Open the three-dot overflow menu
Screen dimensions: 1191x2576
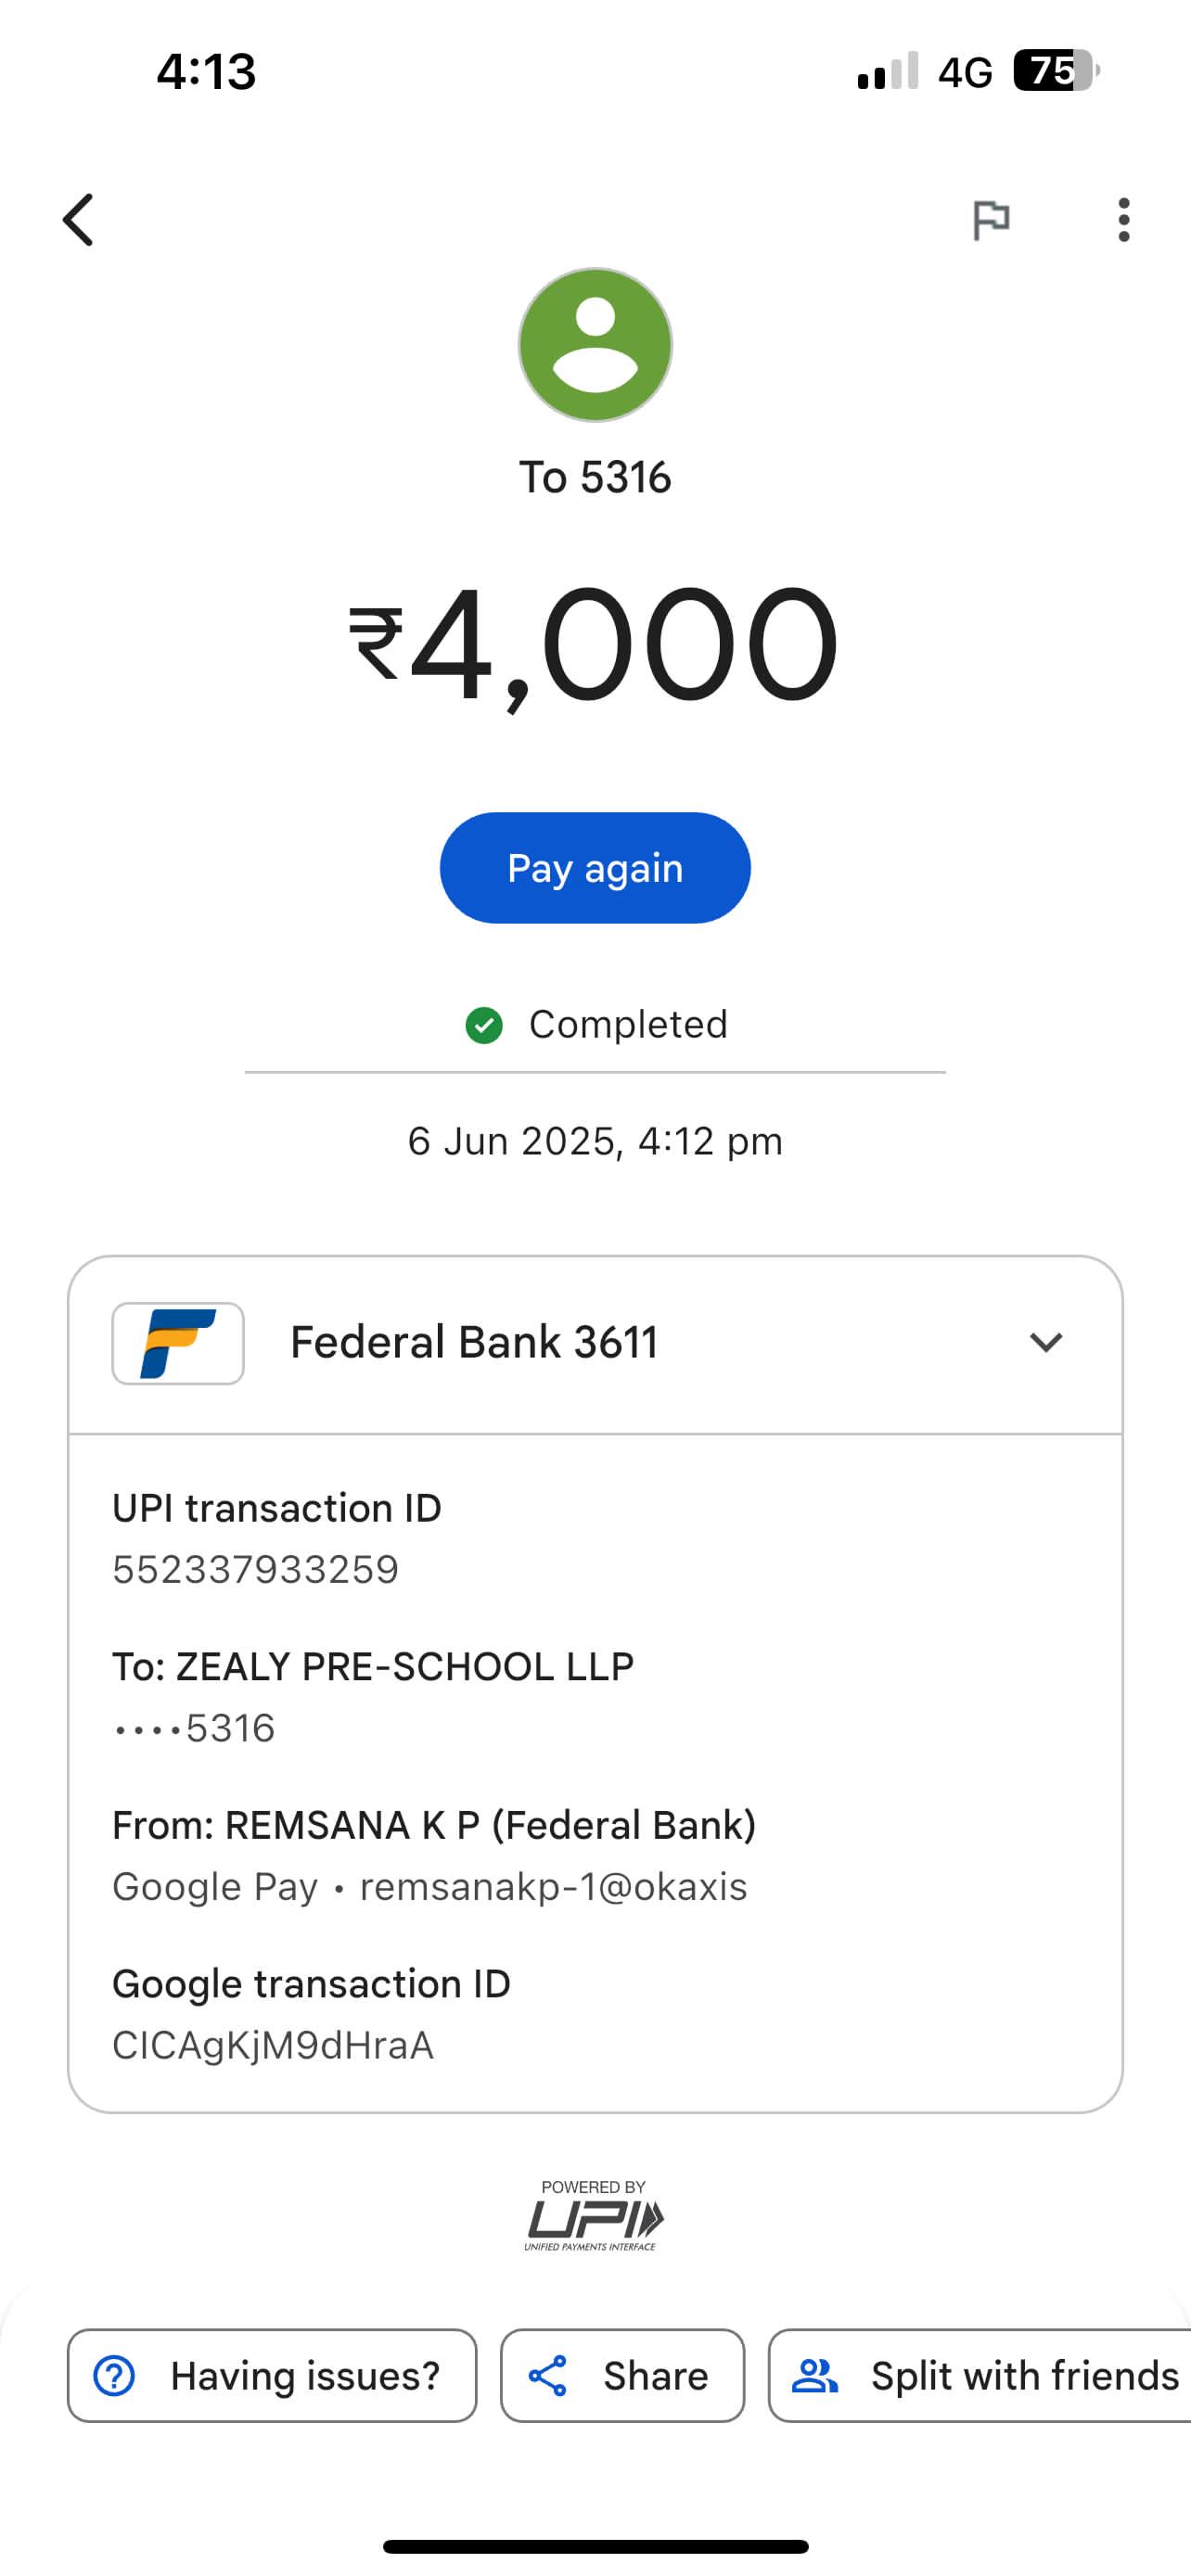pos(1124,220)
